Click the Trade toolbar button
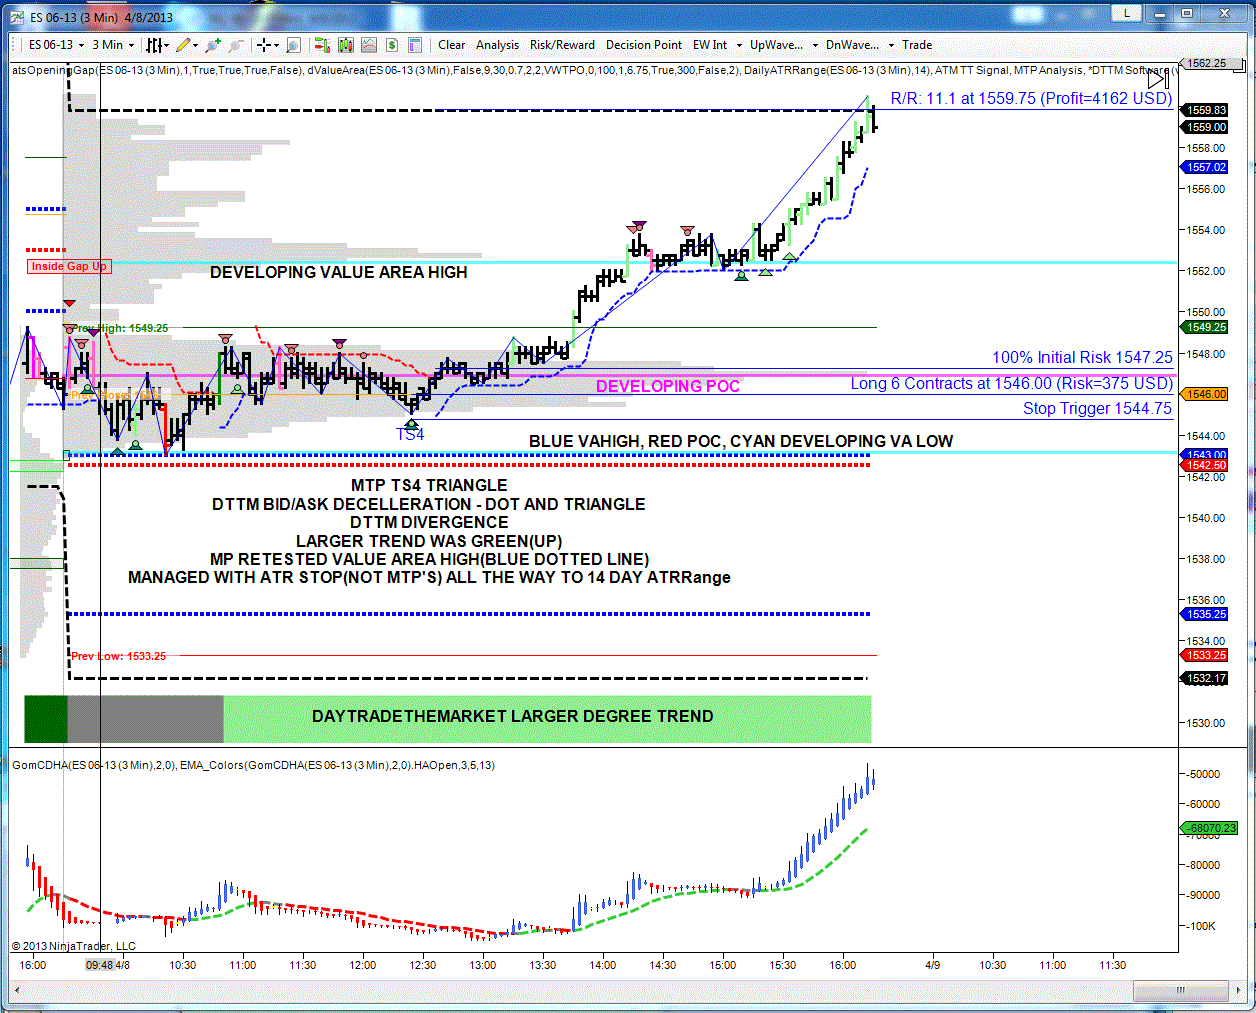The width and height of the screenshot is (1256, 1013). pyautogui.click(x=917, y=45)
